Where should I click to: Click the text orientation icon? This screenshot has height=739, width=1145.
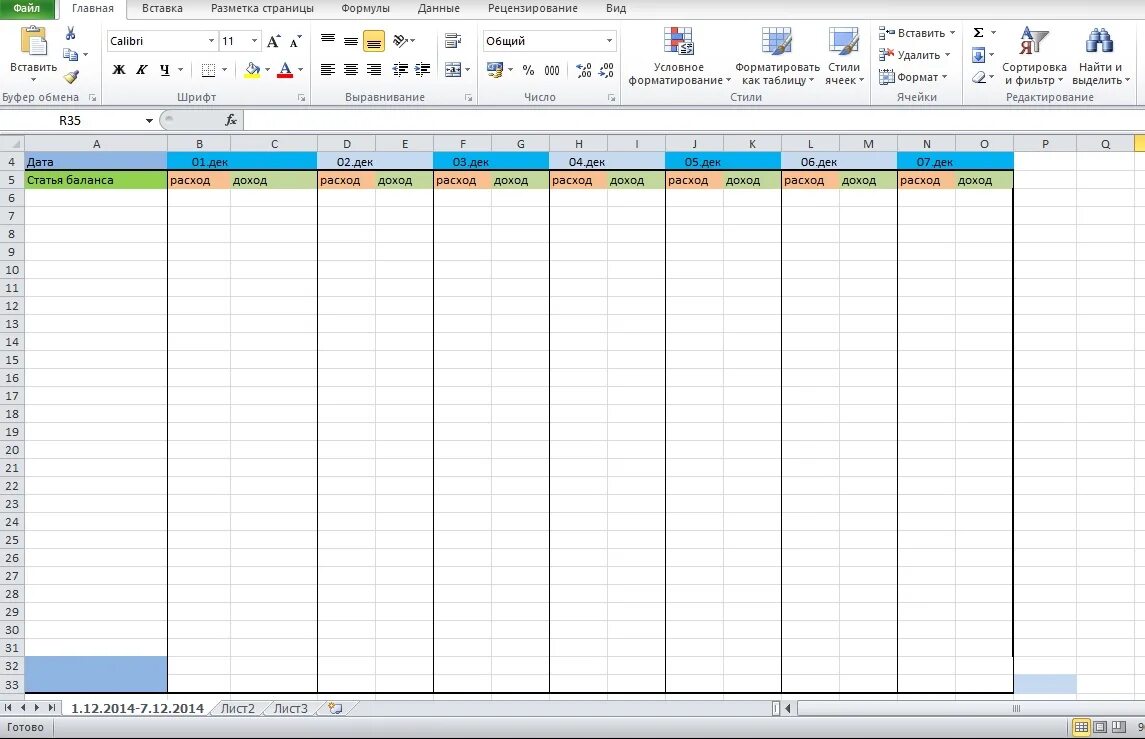point(400,41)
